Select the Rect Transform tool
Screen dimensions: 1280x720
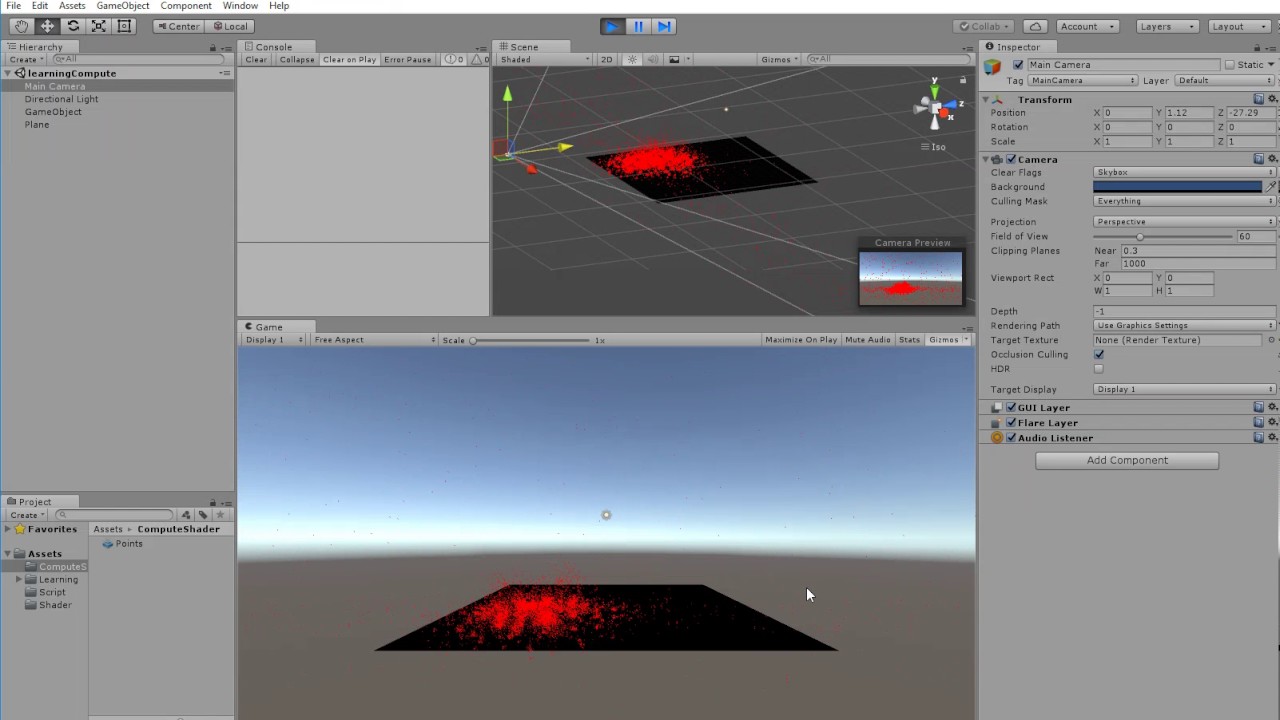(125, 26)
